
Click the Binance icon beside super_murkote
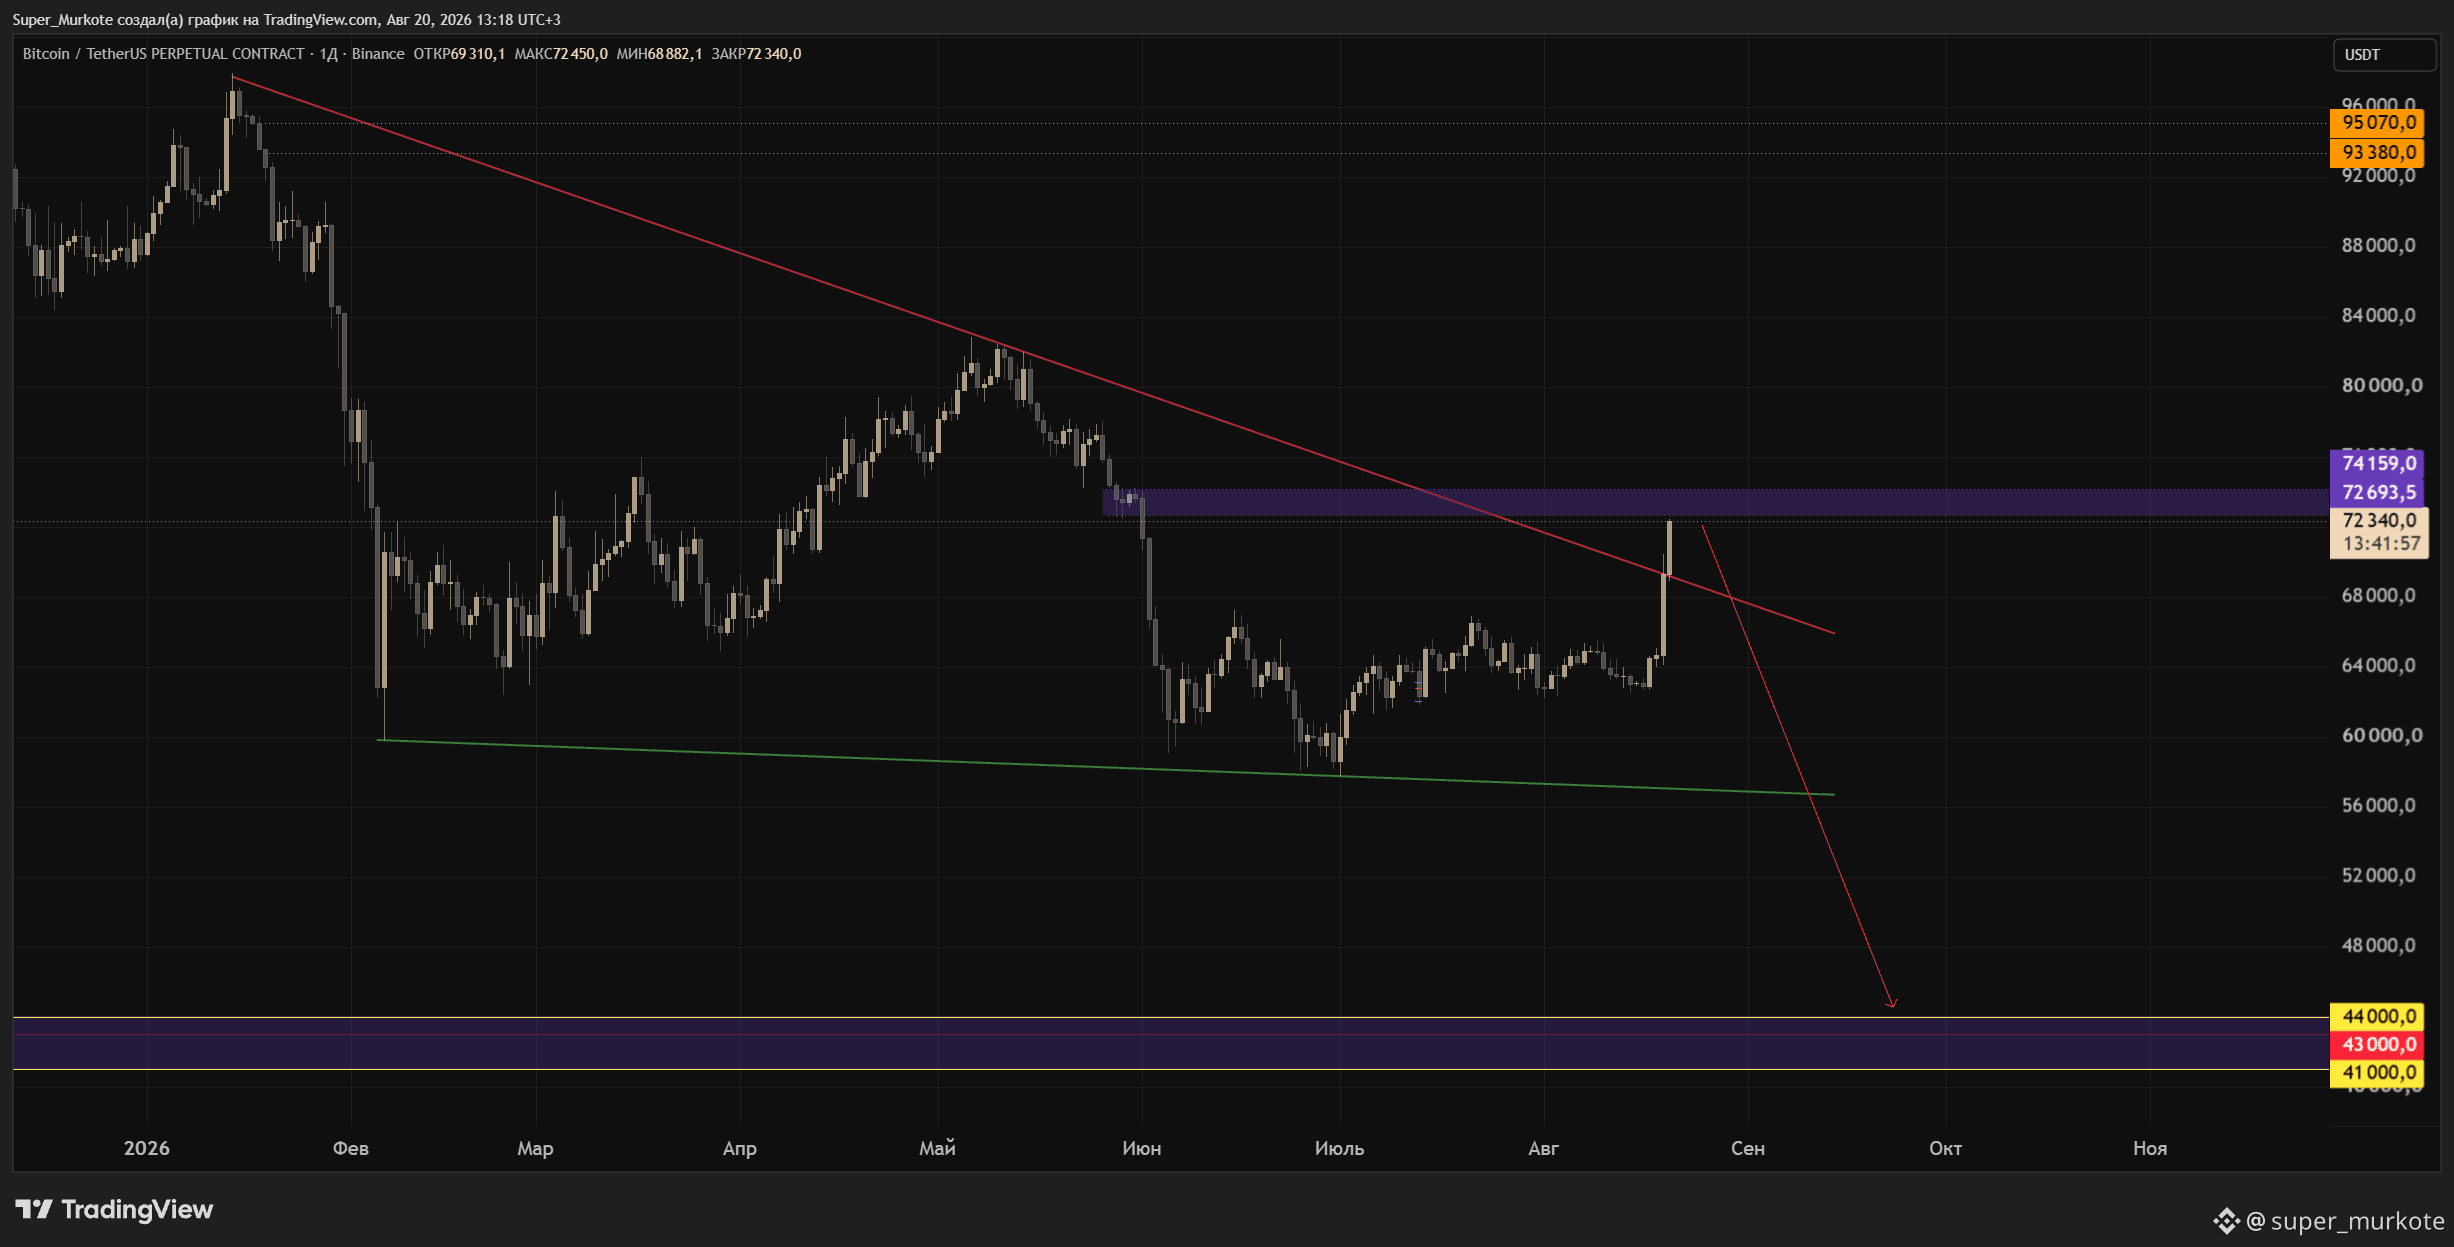click(2226, 1221)
